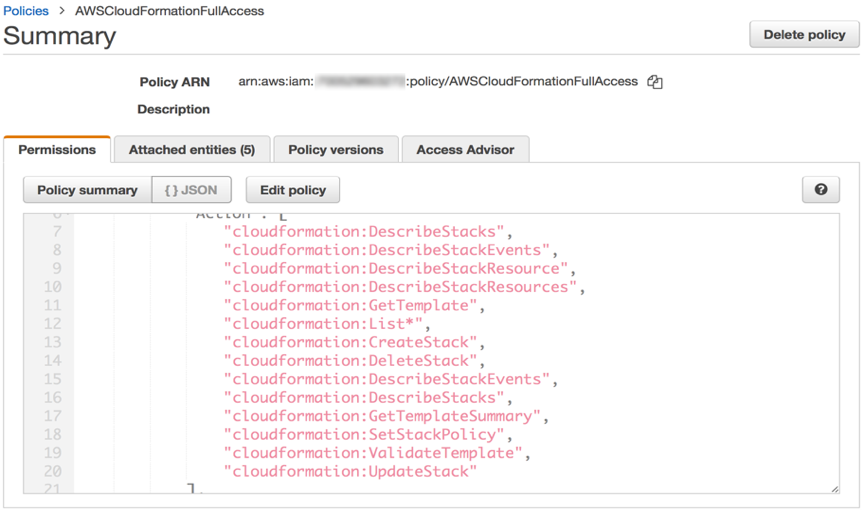The width and height of the screenshot is (862, 510).
Task: Click line number 20 in the editor gutter
Action: tap(53, 472)
